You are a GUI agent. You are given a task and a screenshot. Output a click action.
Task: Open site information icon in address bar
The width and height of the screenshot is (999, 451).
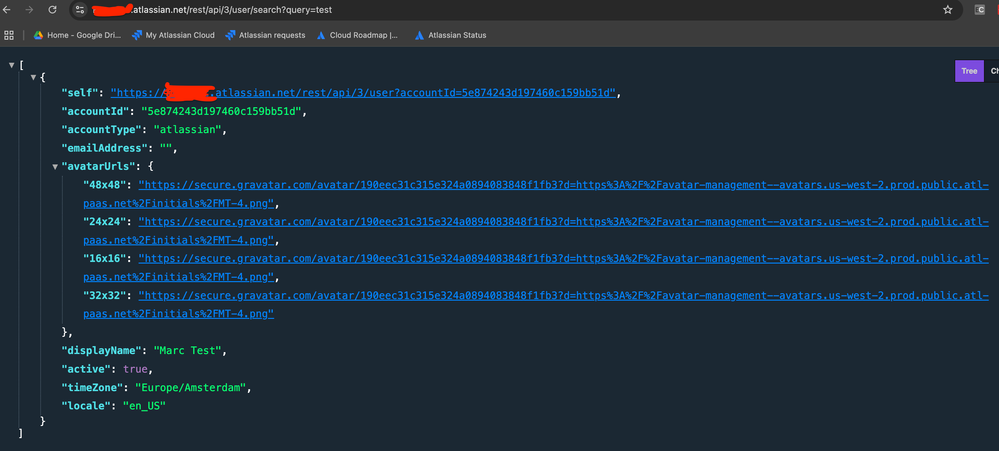pos(79,10)
